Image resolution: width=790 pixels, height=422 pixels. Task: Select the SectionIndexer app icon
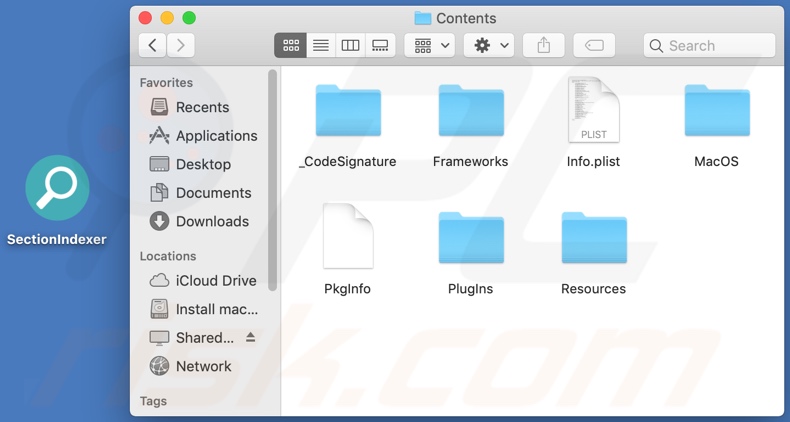tap(57, 188)
